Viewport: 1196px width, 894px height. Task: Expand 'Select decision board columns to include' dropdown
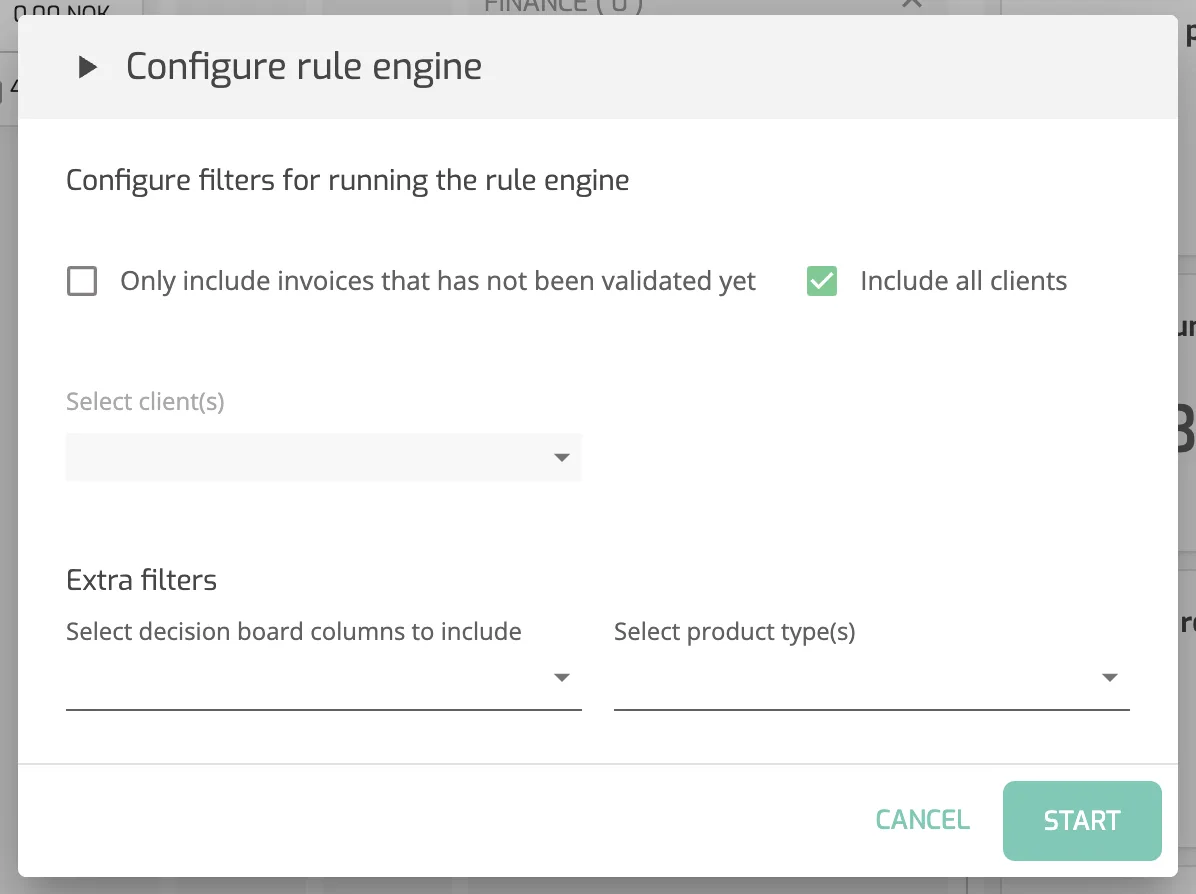coord(323,678)
